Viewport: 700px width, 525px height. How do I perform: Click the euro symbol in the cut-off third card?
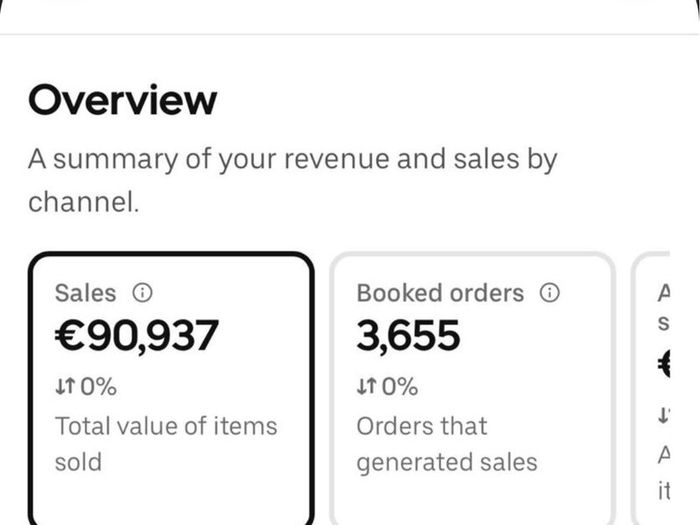pyautogui.click(x=664, y=363)
